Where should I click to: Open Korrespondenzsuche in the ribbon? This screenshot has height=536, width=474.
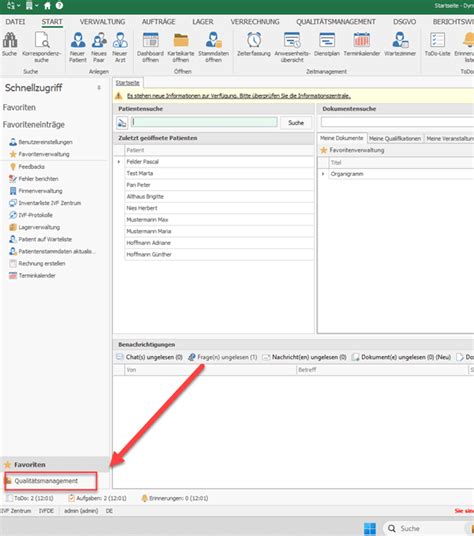point(41,47)
